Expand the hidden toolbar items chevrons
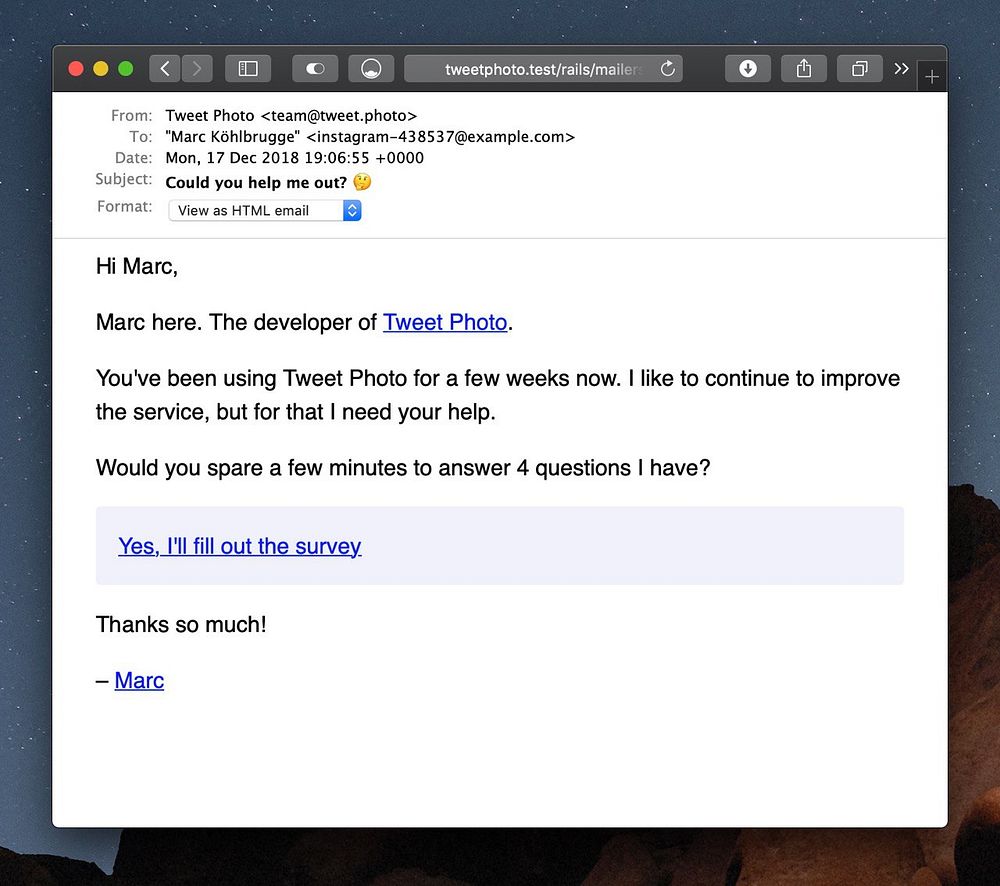Screen dimensions: 1000x886 pyautogui.click(x=901, y=68)
